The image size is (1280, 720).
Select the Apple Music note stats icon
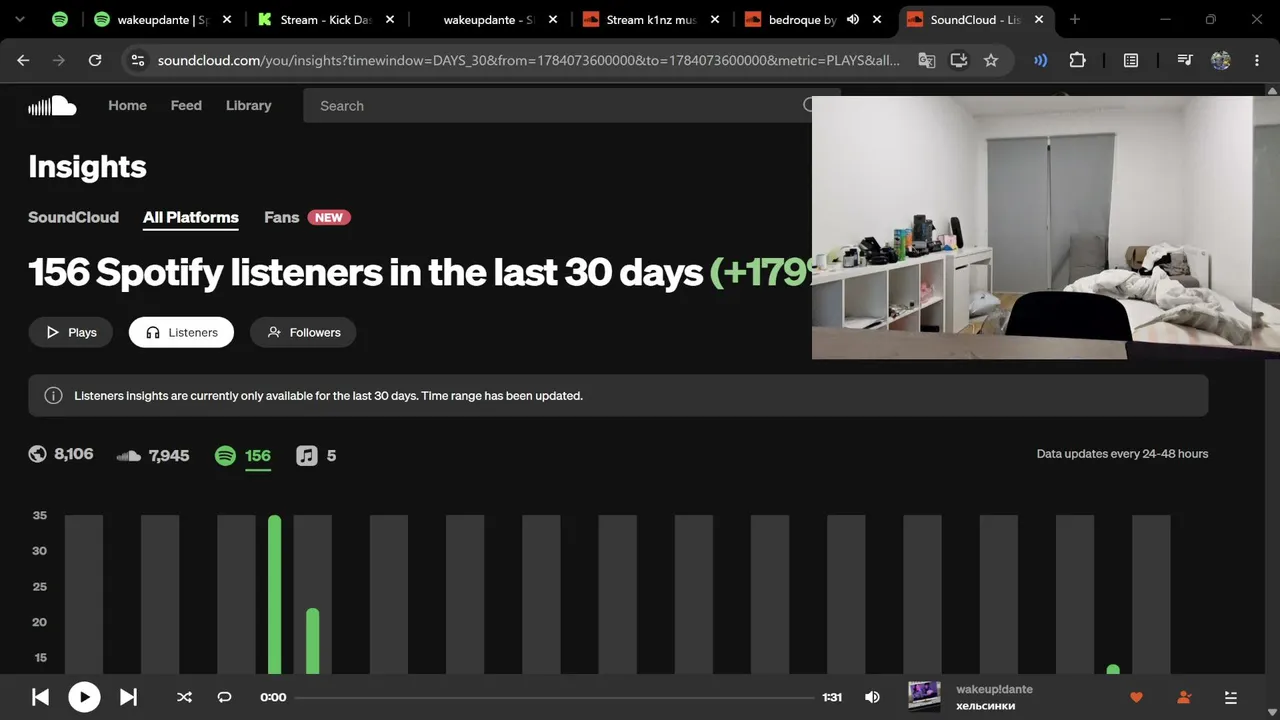pyautogui.click(x=307, y=456)
